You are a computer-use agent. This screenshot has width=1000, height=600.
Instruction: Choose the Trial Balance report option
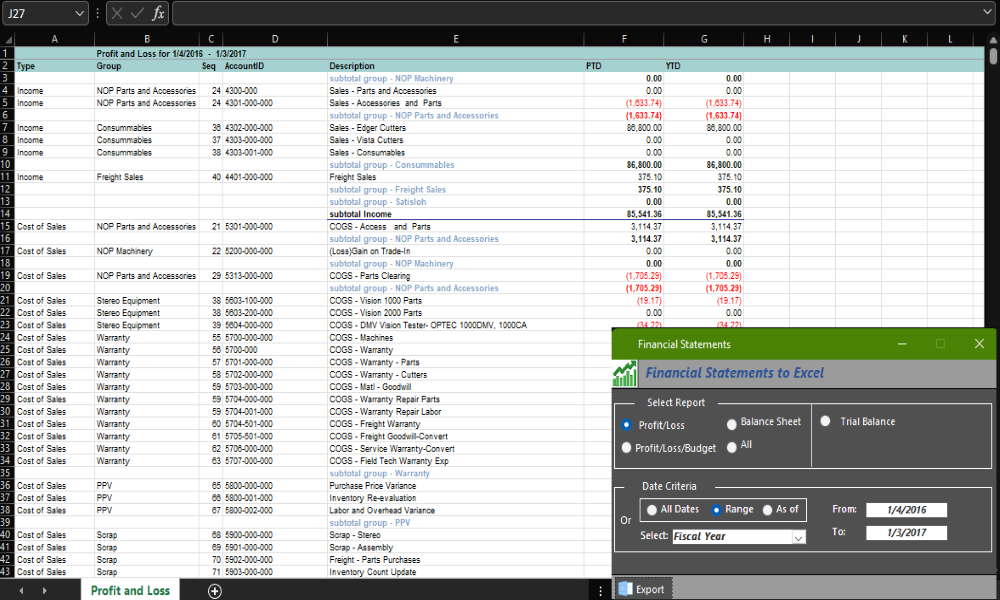[x=826, y=422]
